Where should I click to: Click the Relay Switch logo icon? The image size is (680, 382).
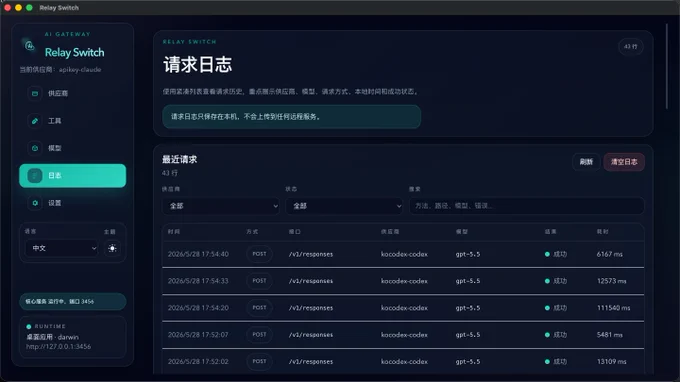tap(29, 45)
